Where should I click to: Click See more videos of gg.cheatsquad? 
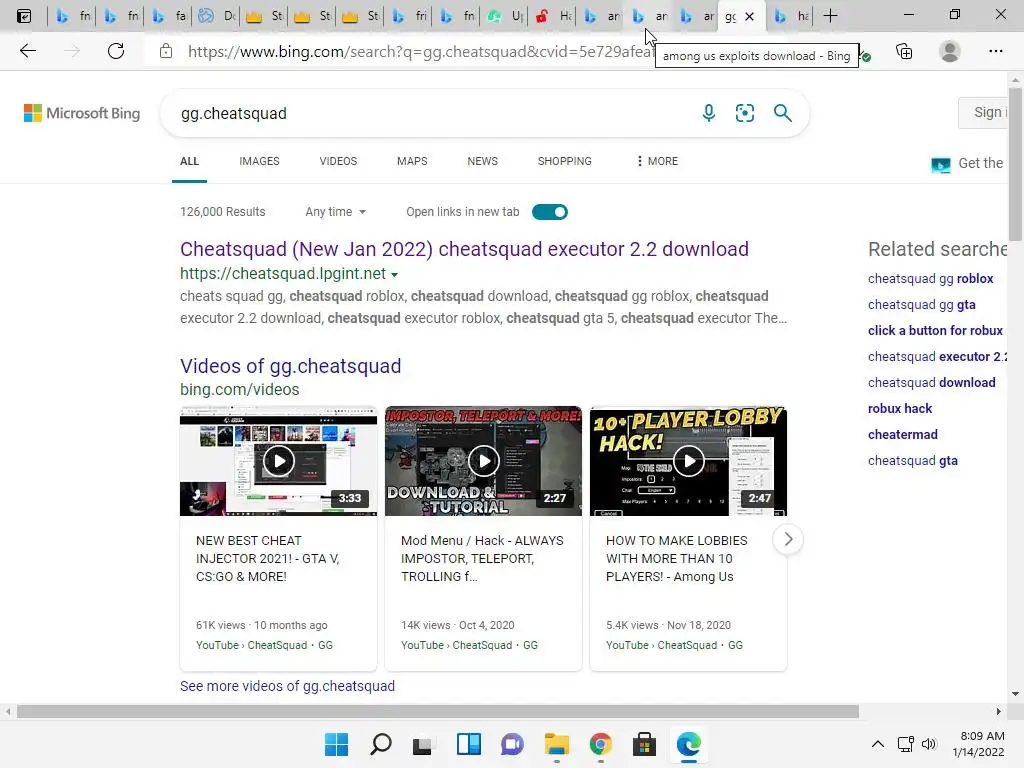pos(287,686)
